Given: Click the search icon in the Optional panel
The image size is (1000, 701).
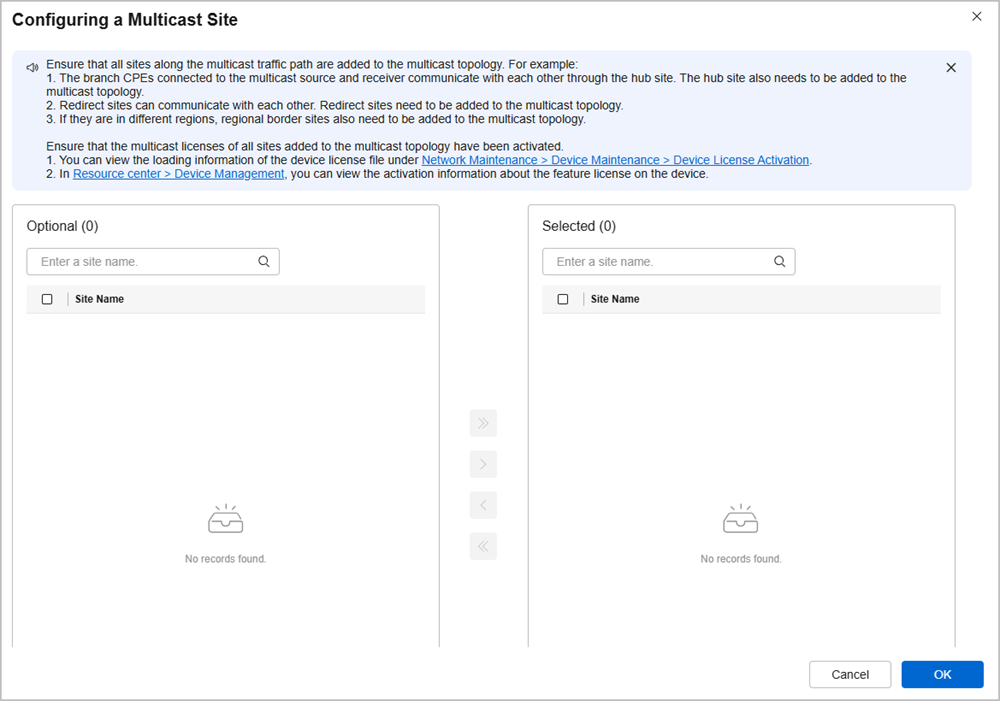Looking at the screenshot, I should point(264,262).
